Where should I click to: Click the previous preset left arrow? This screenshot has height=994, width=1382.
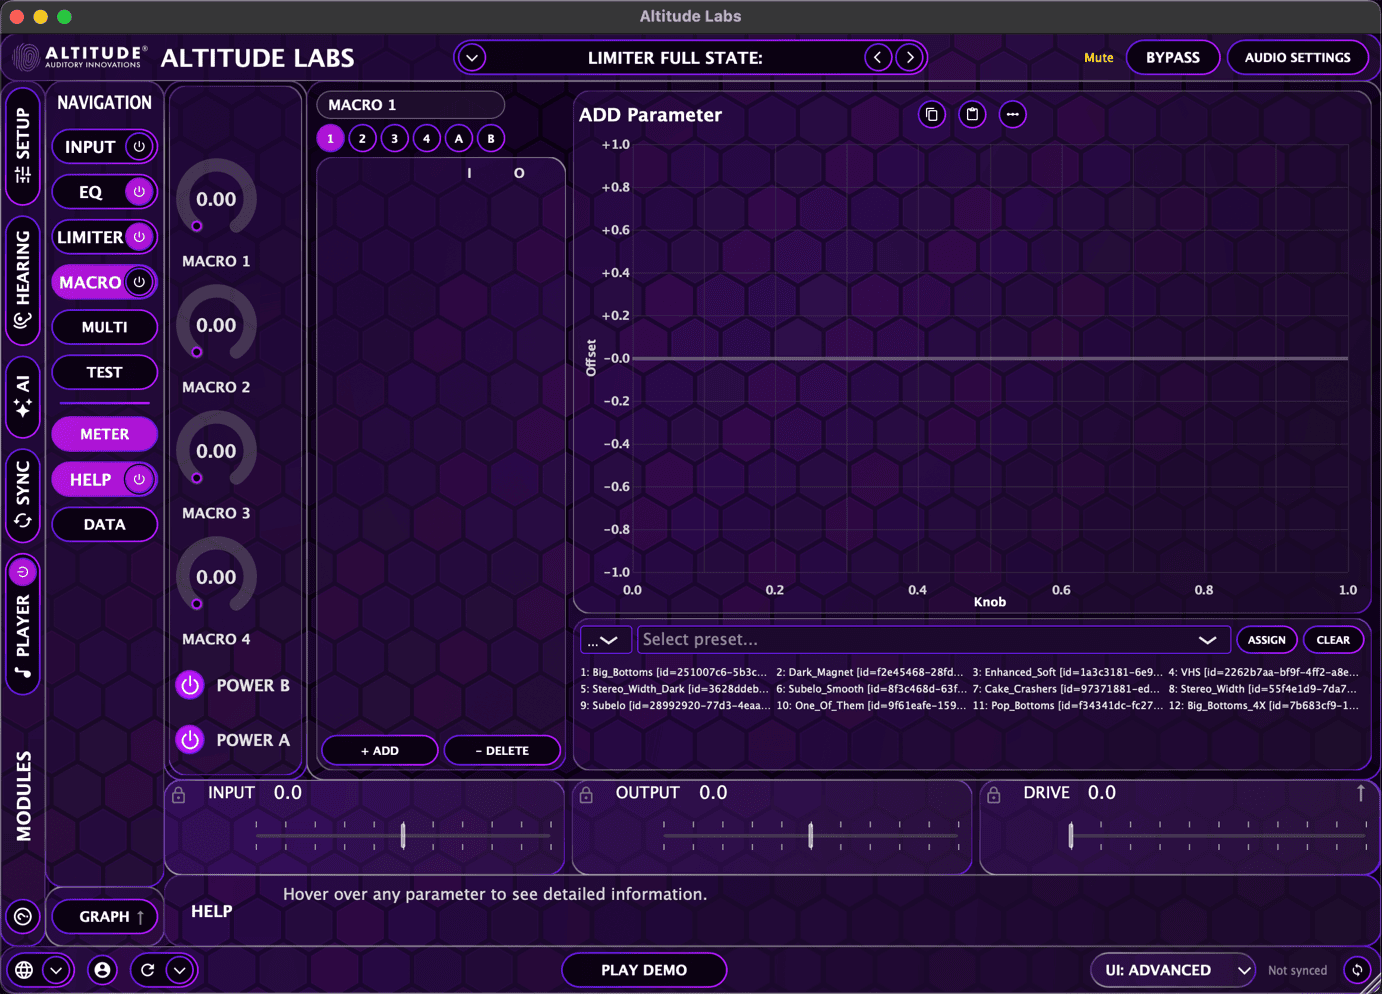(877, 58)
